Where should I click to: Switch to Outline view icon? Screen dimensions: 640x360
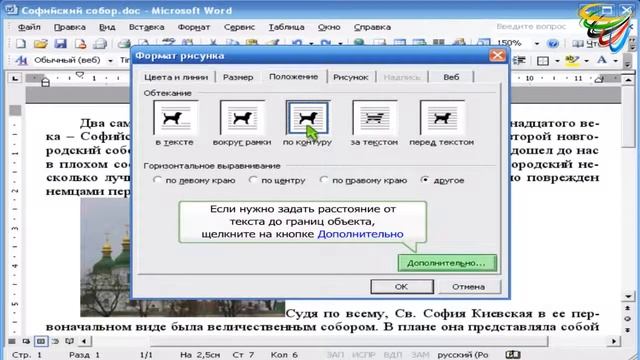(55, 341)
